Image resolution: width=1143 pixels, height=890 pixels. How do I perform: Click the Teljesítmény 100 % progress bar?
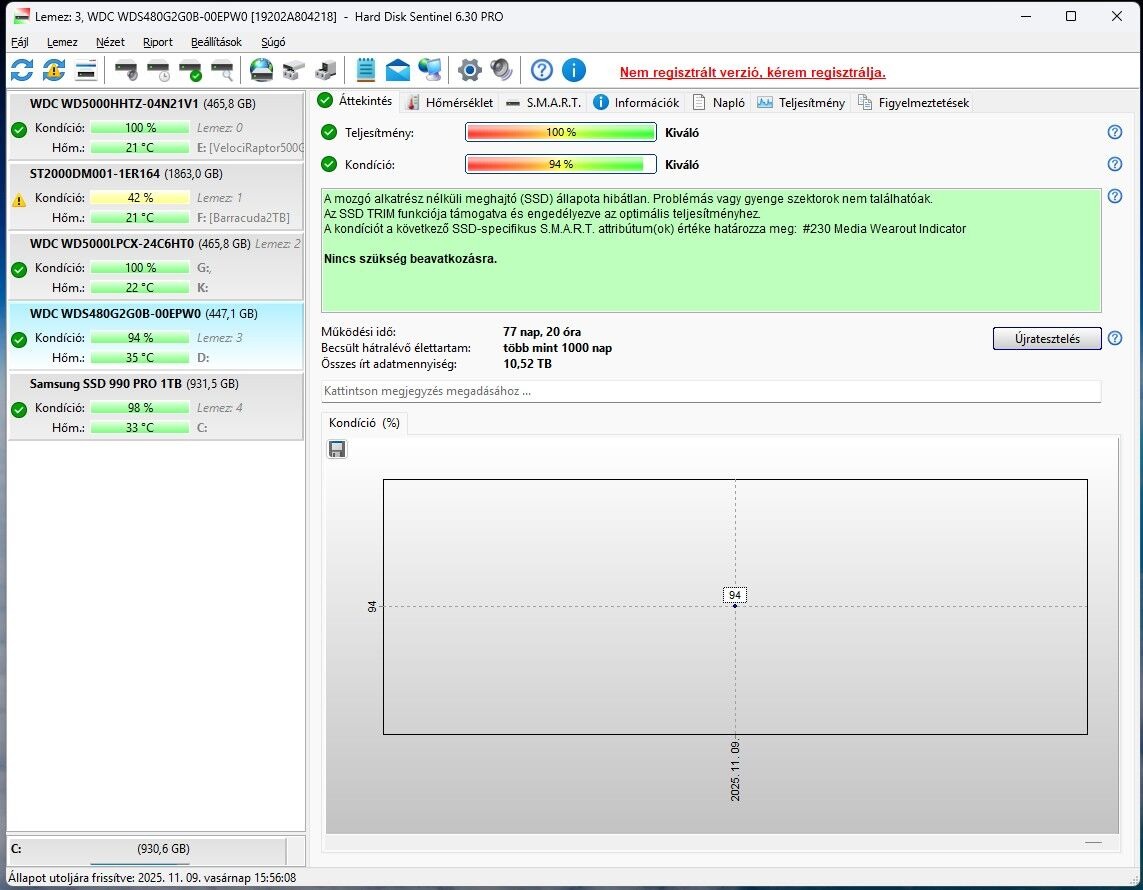coord(561,132)
